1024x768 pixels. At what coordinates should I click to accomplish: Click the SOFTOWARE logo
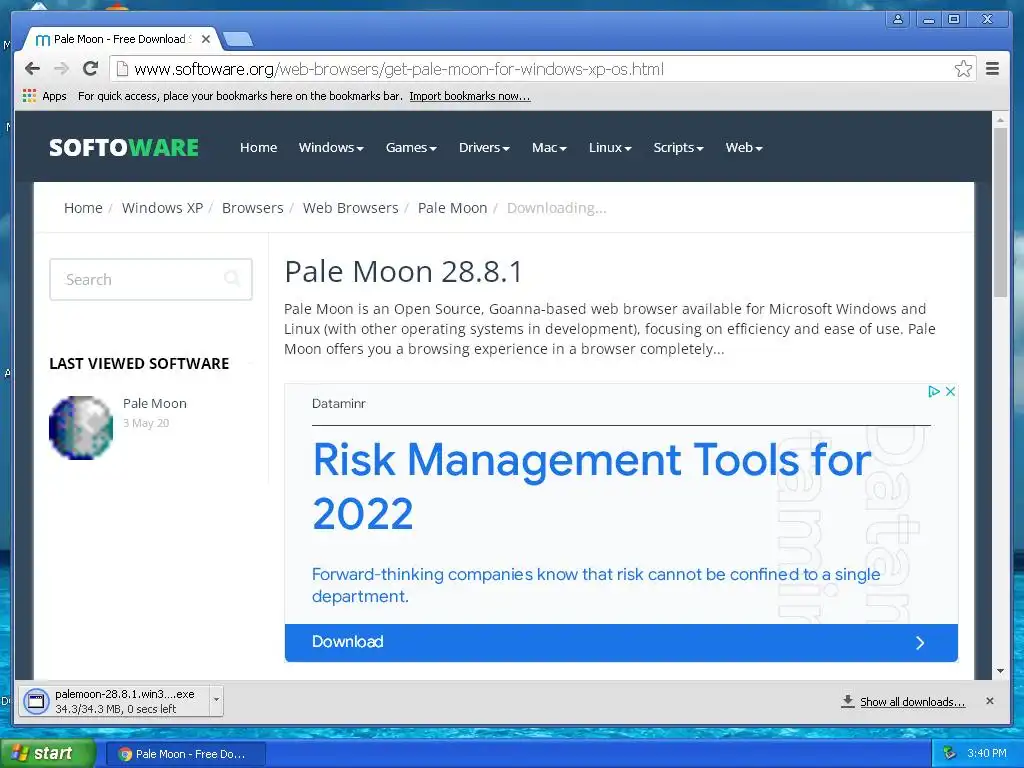[x=124, y=148]
